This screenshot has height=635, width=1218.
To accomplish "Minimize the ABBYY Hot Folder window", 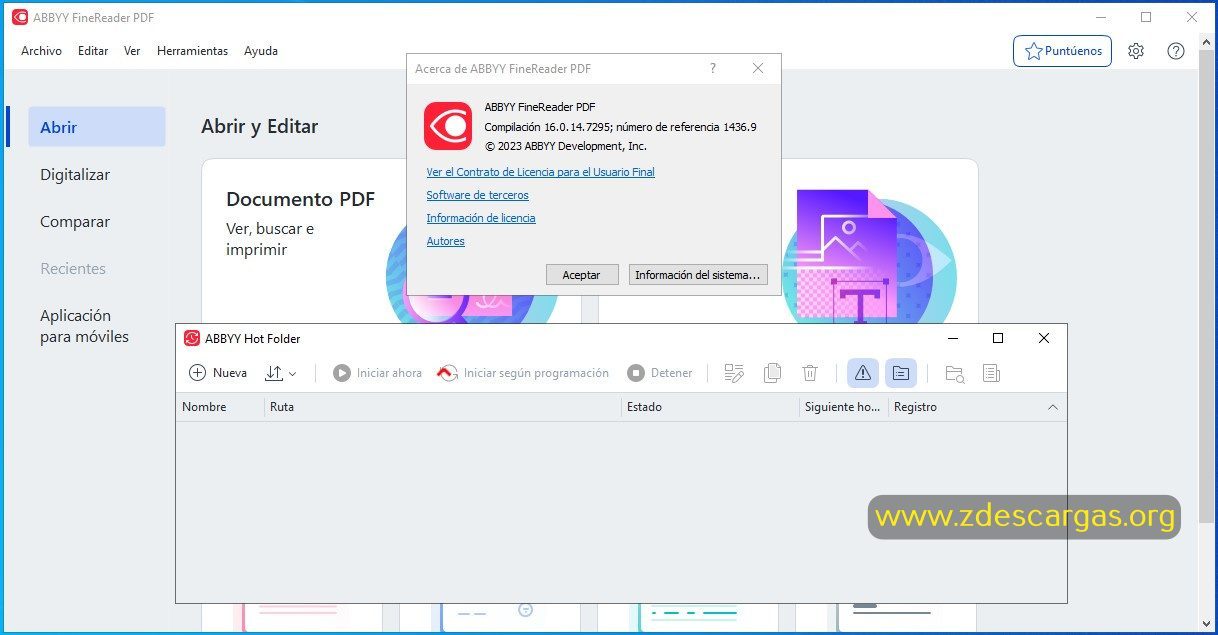I will pyautogui.click(x=953, y=338).
